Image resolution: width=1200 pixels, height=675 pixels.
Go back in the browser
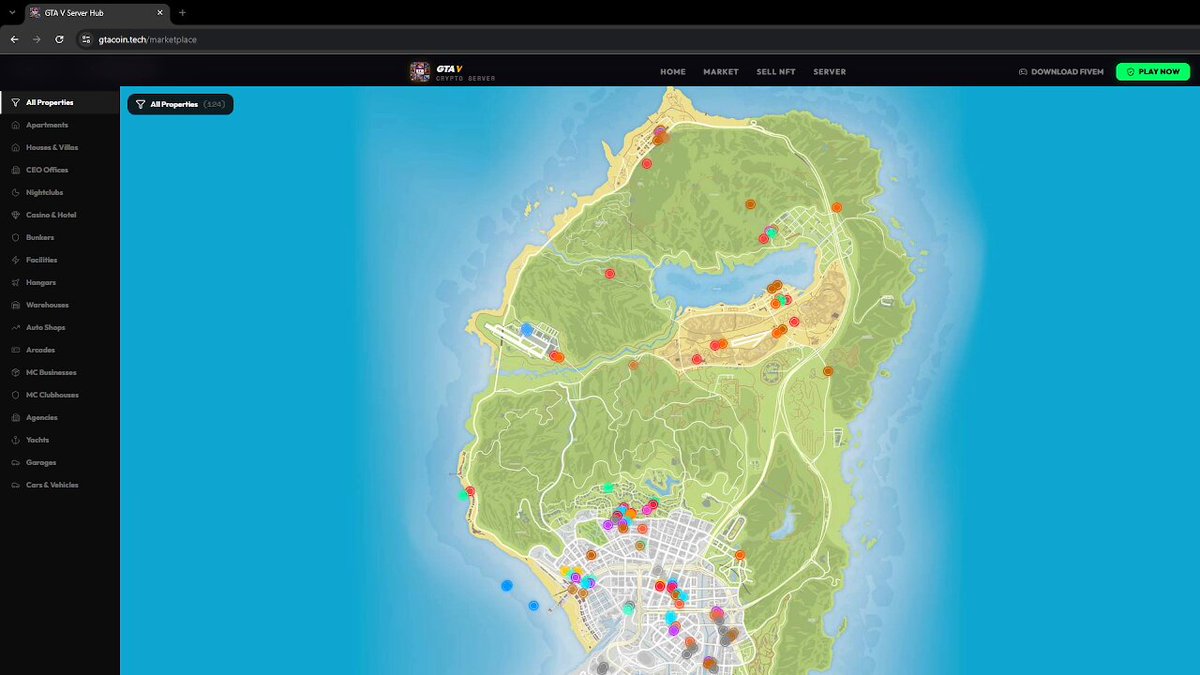coord(14,39)
